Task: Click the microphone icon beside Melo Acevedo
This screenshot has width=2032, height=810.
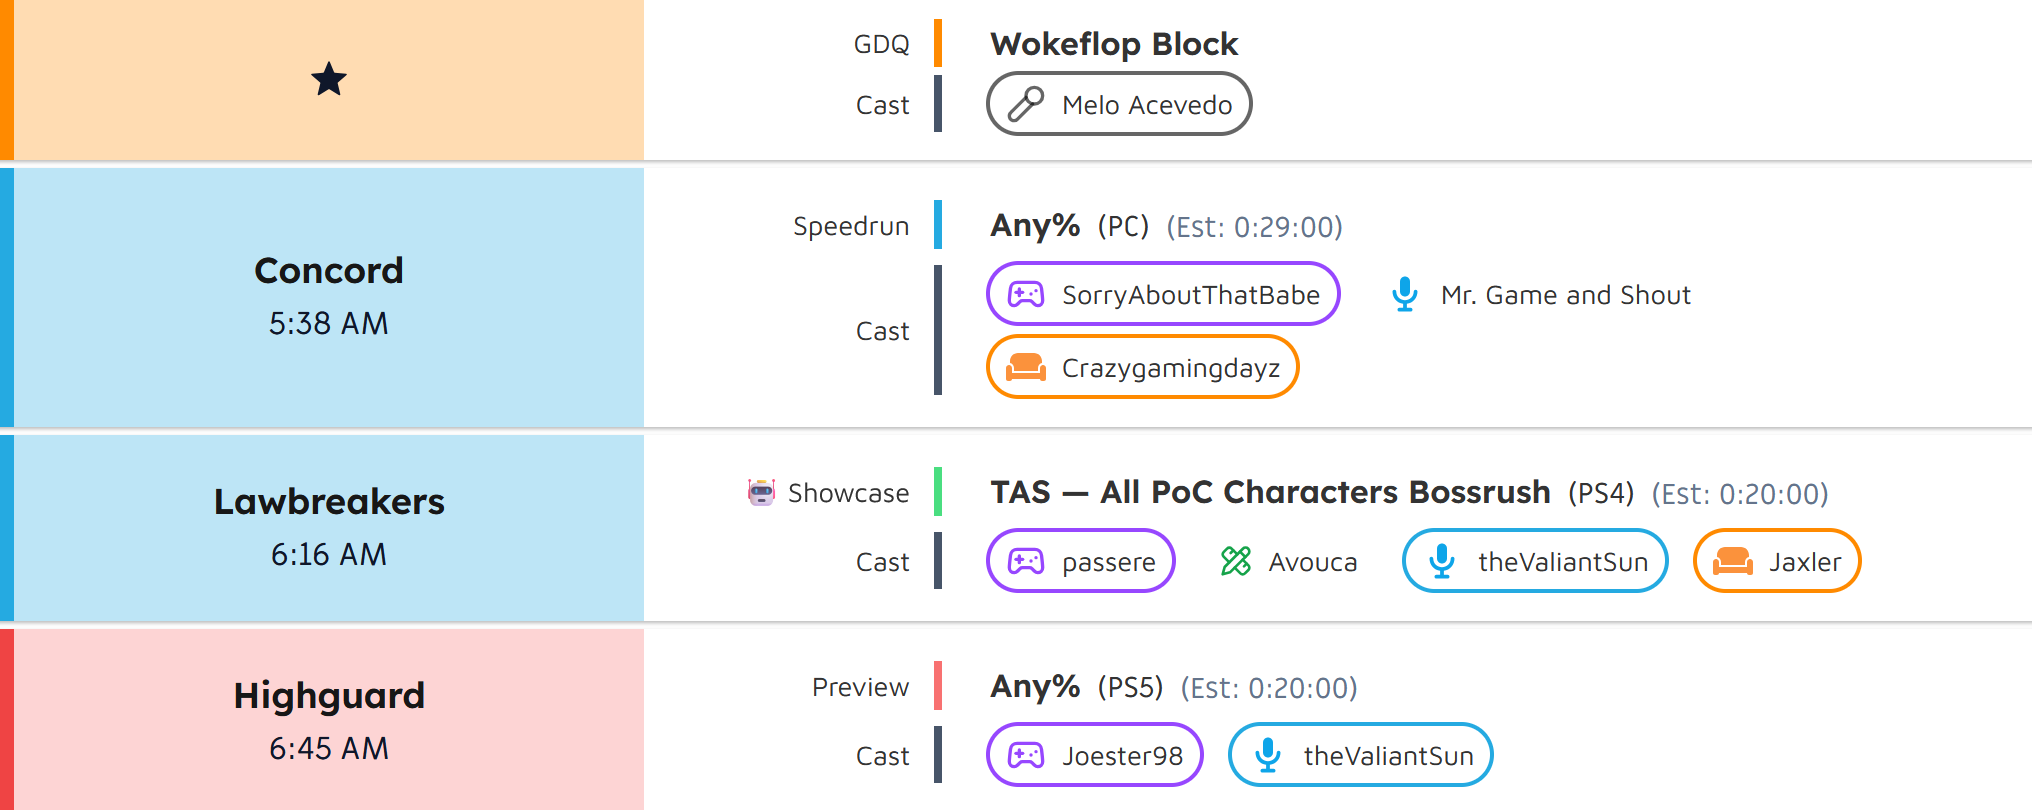Action: [1026, 104]
